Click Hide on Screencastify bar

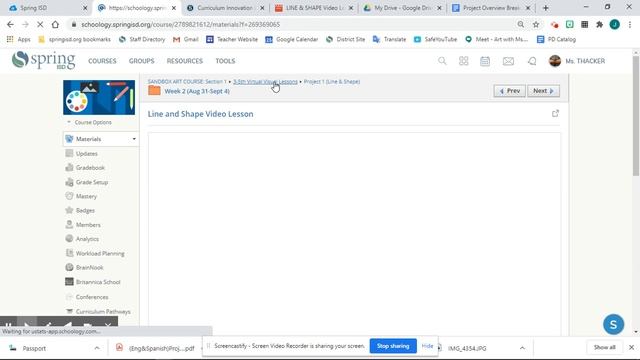coord(427,346)
